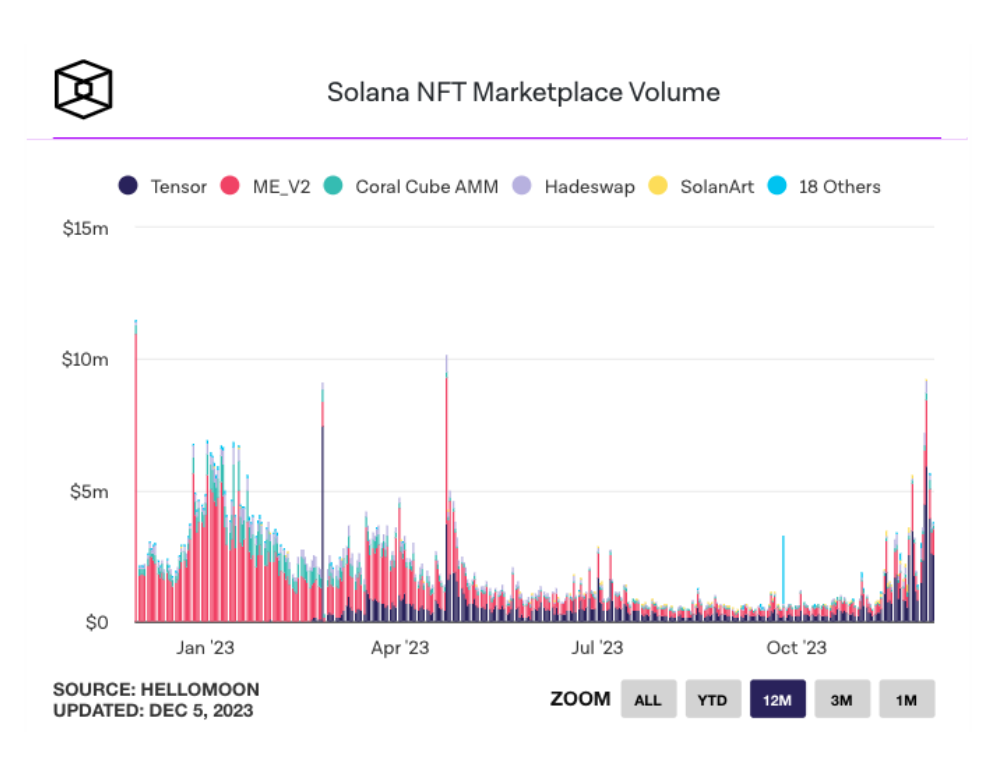
Task: Click the SOURCE: HELLOMOON text
Action: tap(156, 690)
